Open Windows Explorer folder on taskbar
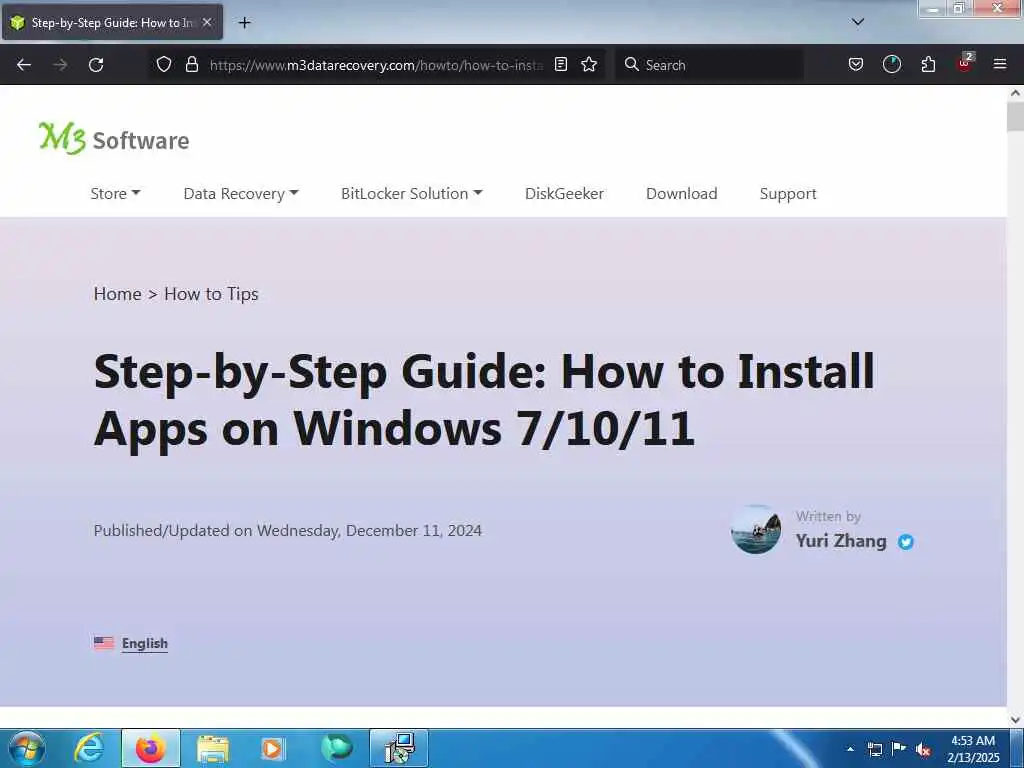The image size is (1024, 768). pyautogui.click(x=212, y=749)
